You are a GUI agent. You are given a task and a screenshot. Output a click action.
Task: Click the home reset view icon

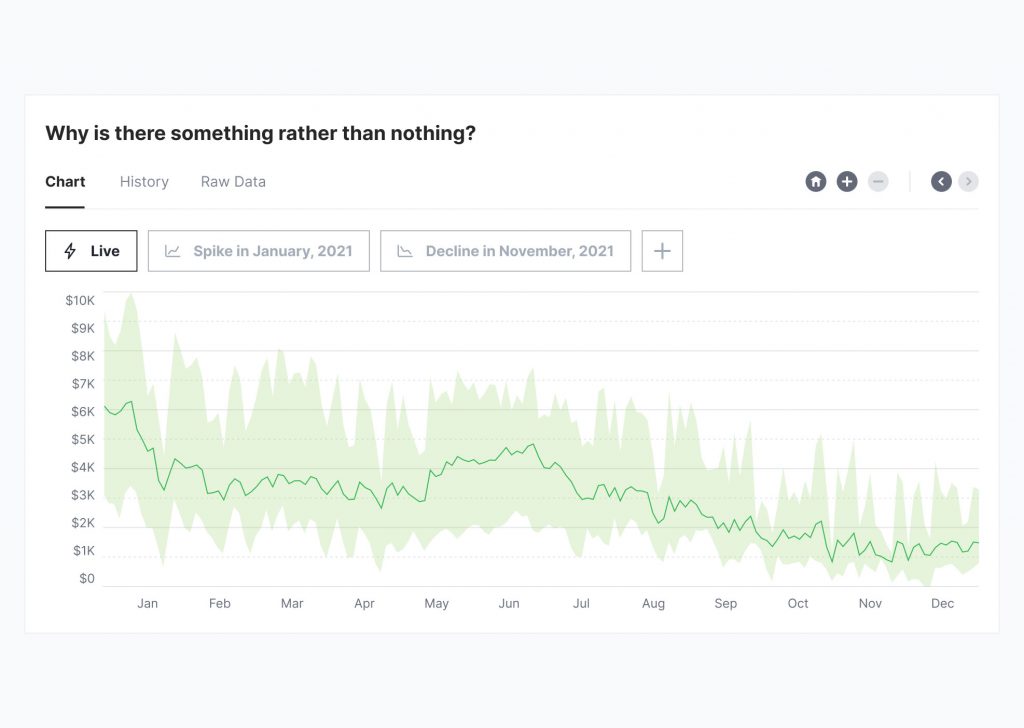[x=816, y=182]
